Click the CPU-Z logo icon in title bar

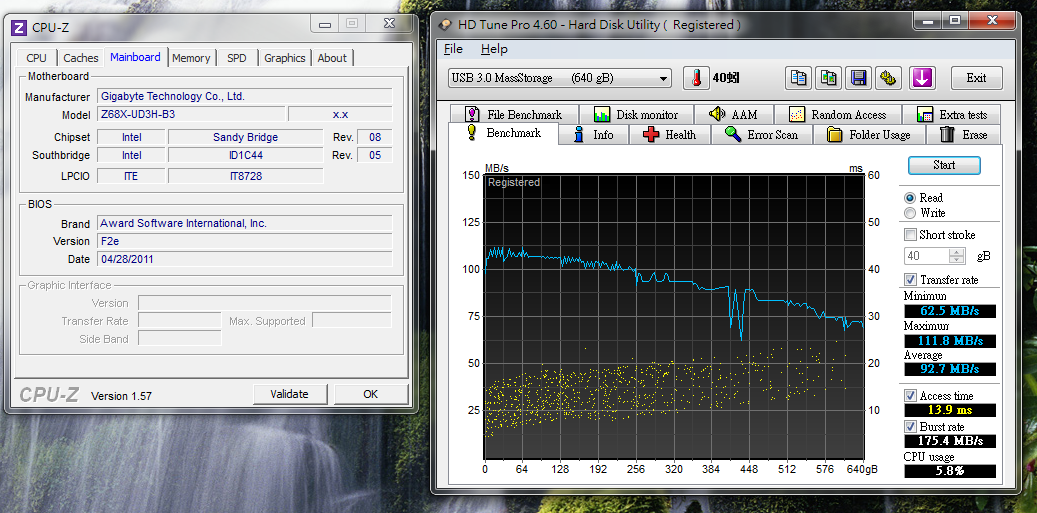[x=20, y=27]
